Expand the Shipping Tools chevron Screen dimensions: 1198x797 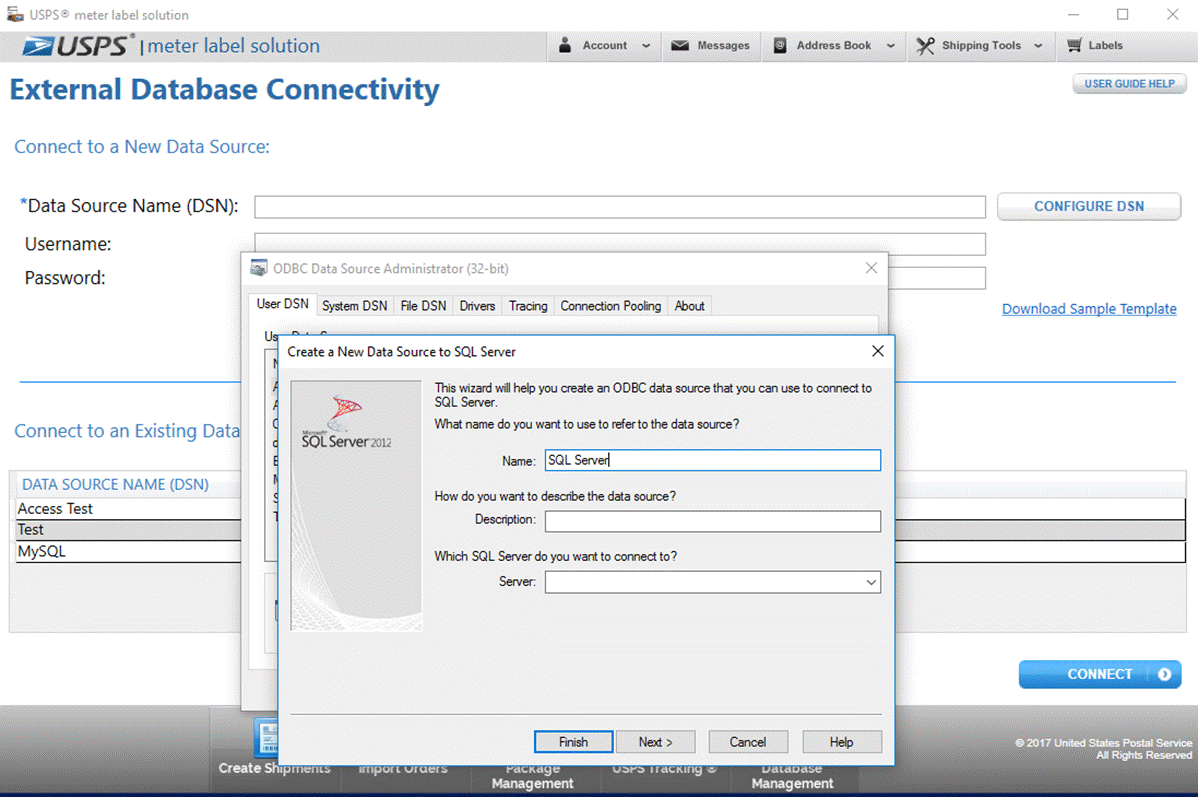click(x=1038, y=46)
